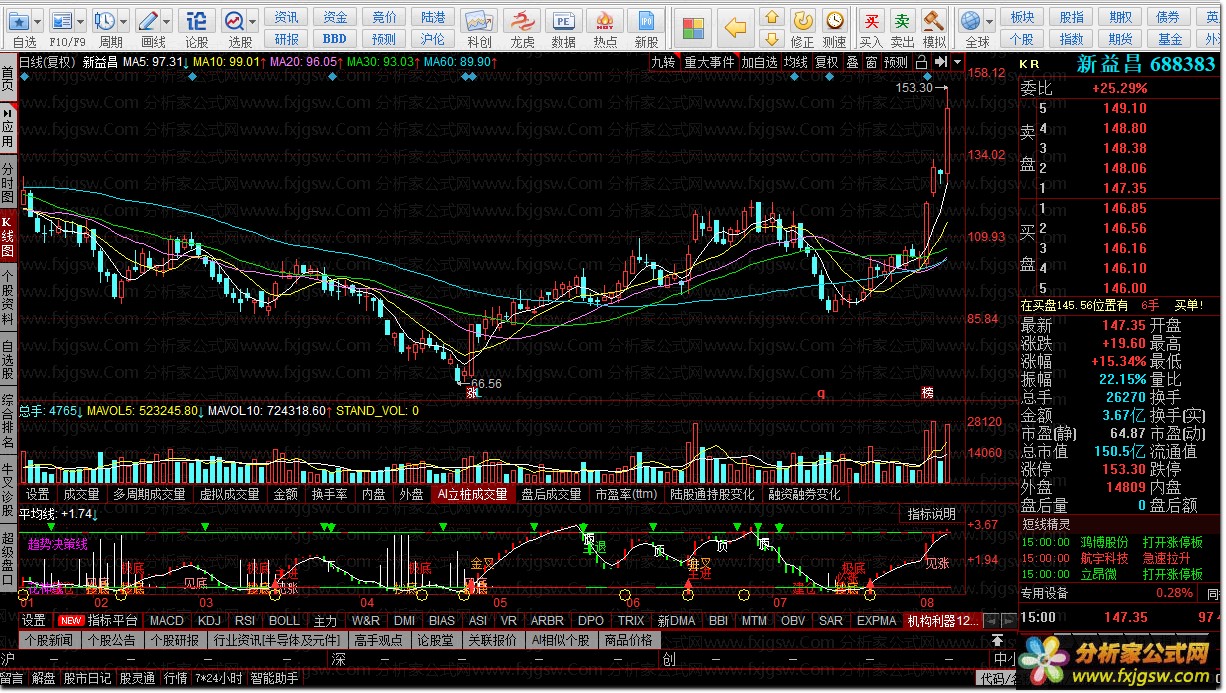Click the yellow back arrow icon

click(x=737, y=26)
